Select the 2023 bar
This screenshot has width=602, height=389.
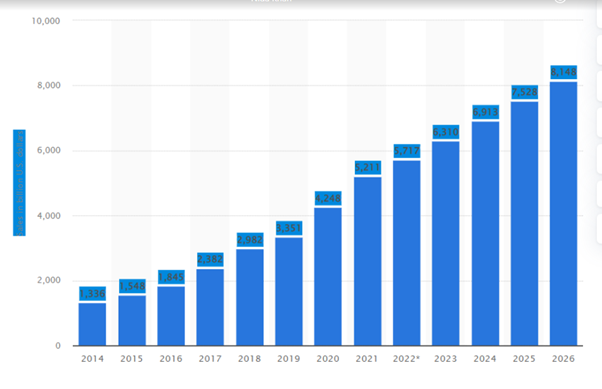445,243
